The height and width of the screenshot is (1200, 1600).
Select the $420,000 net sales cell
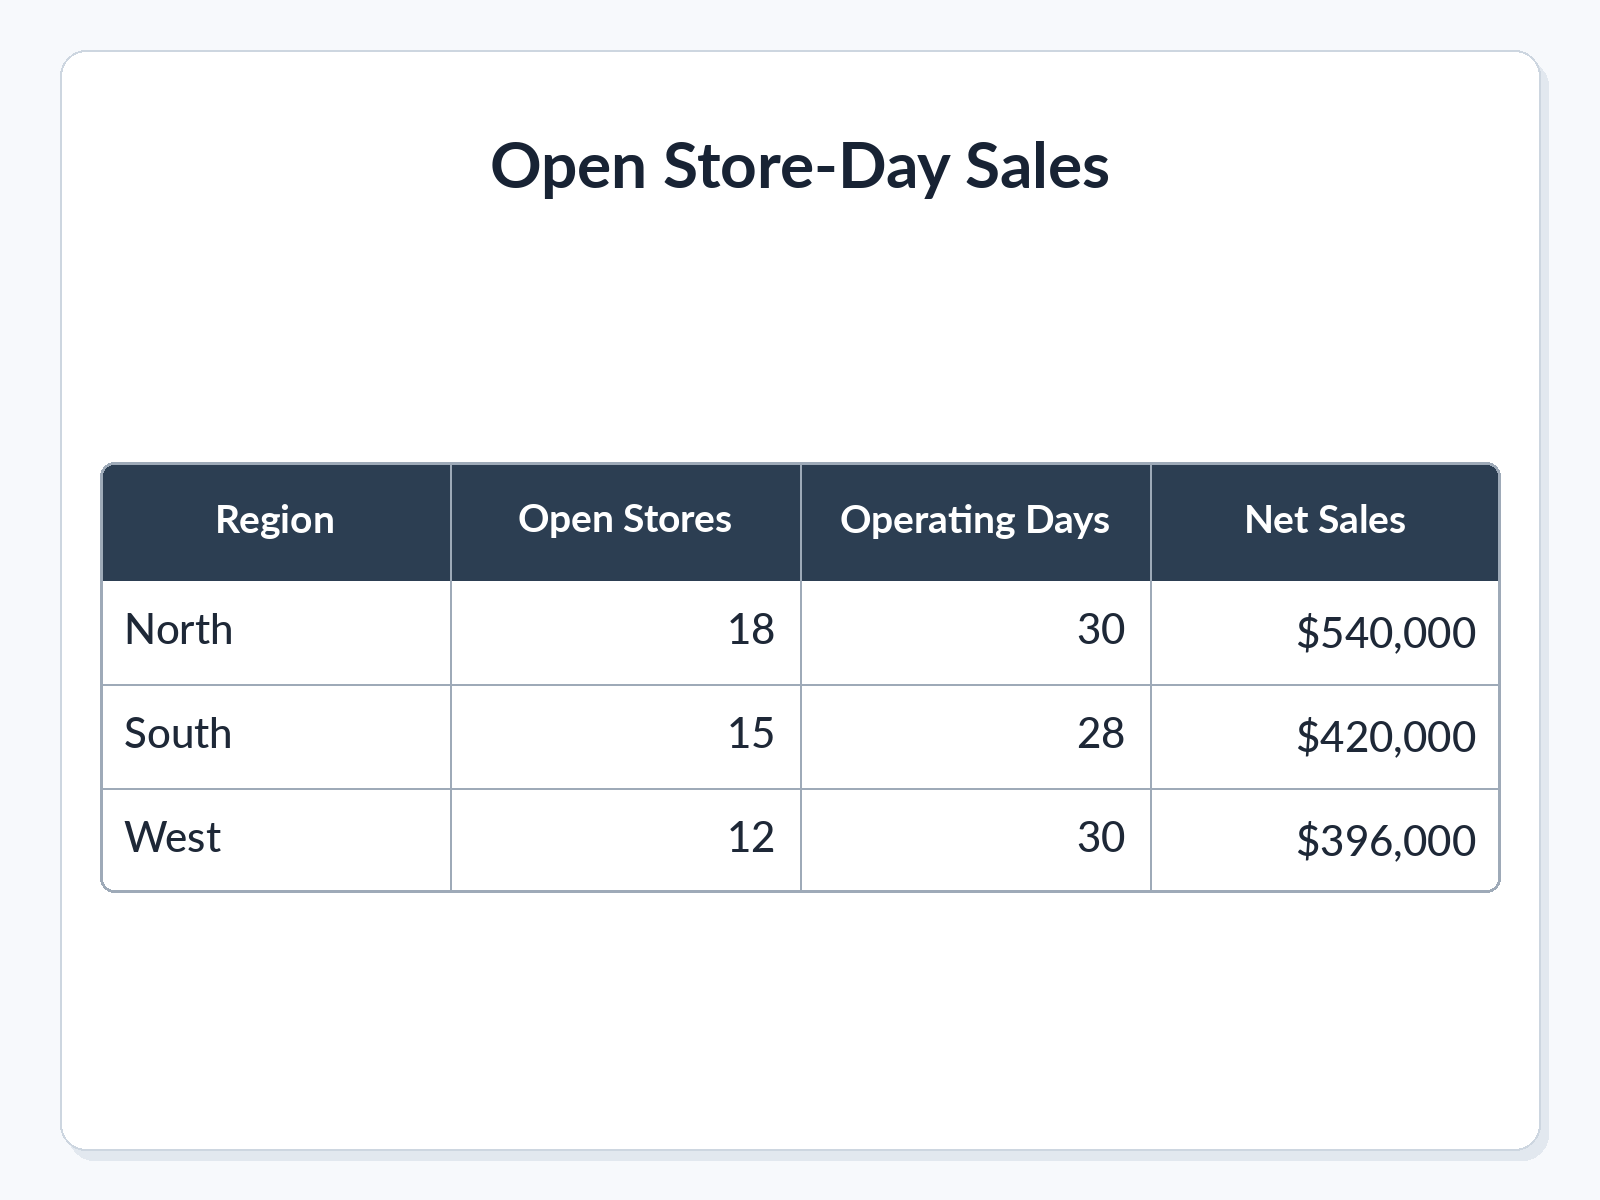click(1325, 736)
